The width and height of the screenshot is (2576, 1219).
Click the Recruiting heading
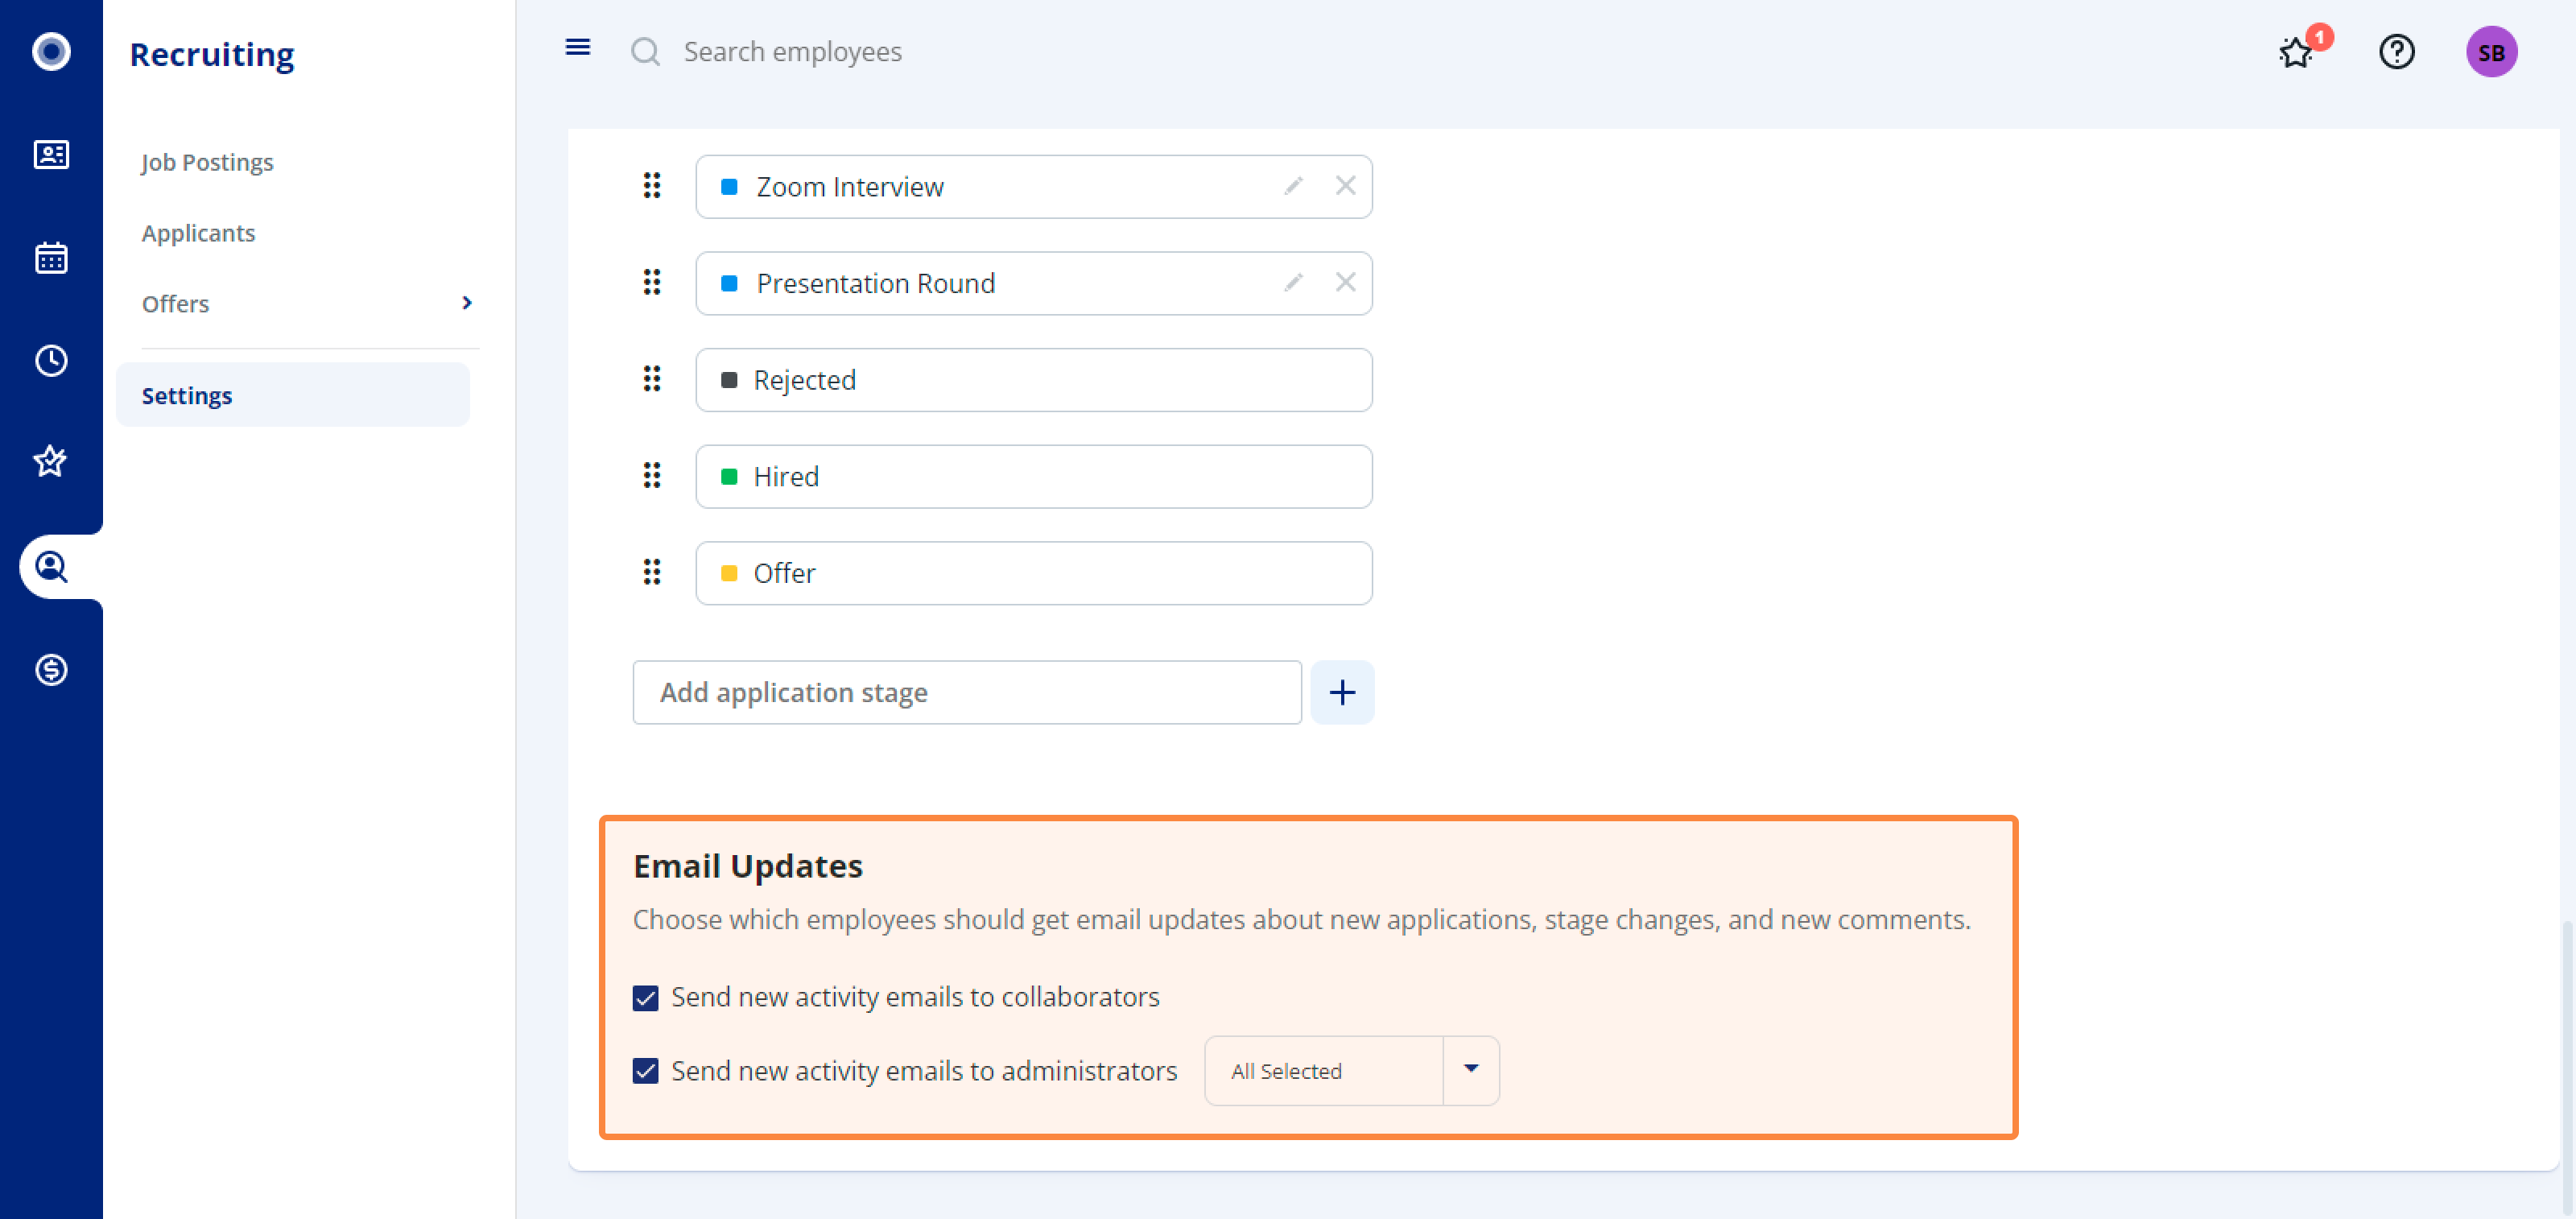coord(212,54)
